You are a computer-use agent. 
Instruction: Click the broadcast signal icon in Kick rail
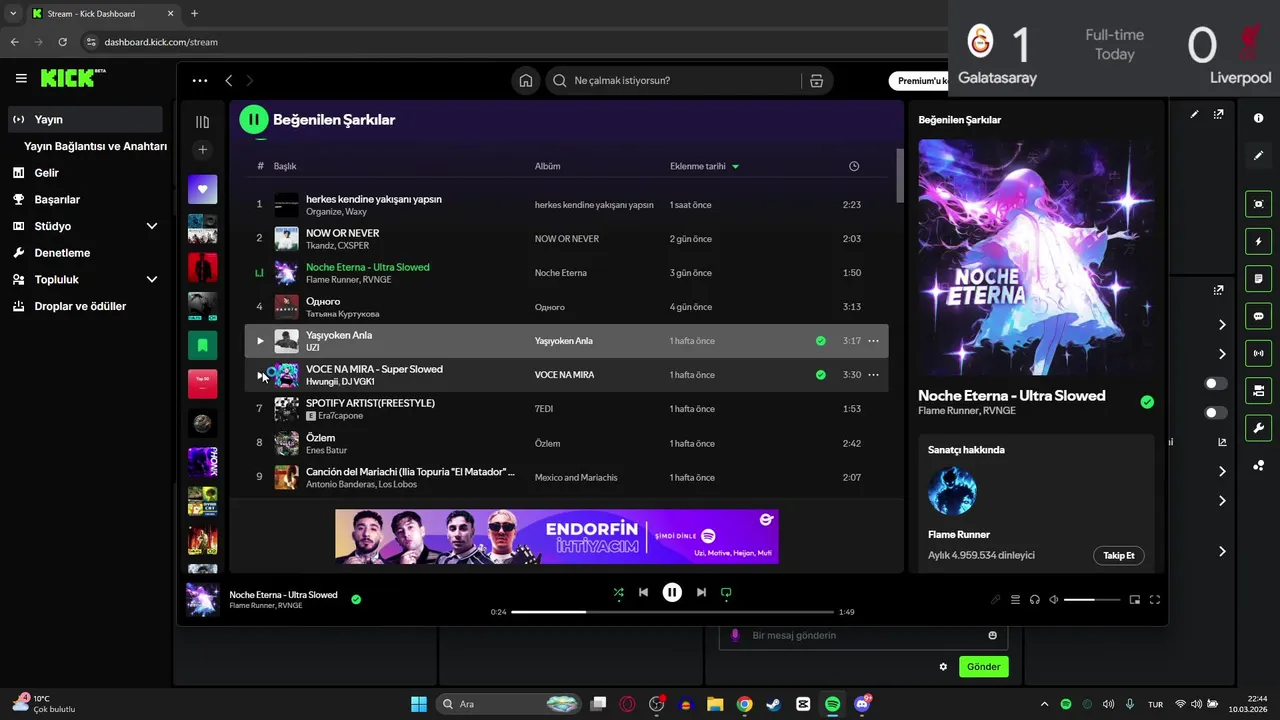pyautogui.click(x=1258, y=353)
